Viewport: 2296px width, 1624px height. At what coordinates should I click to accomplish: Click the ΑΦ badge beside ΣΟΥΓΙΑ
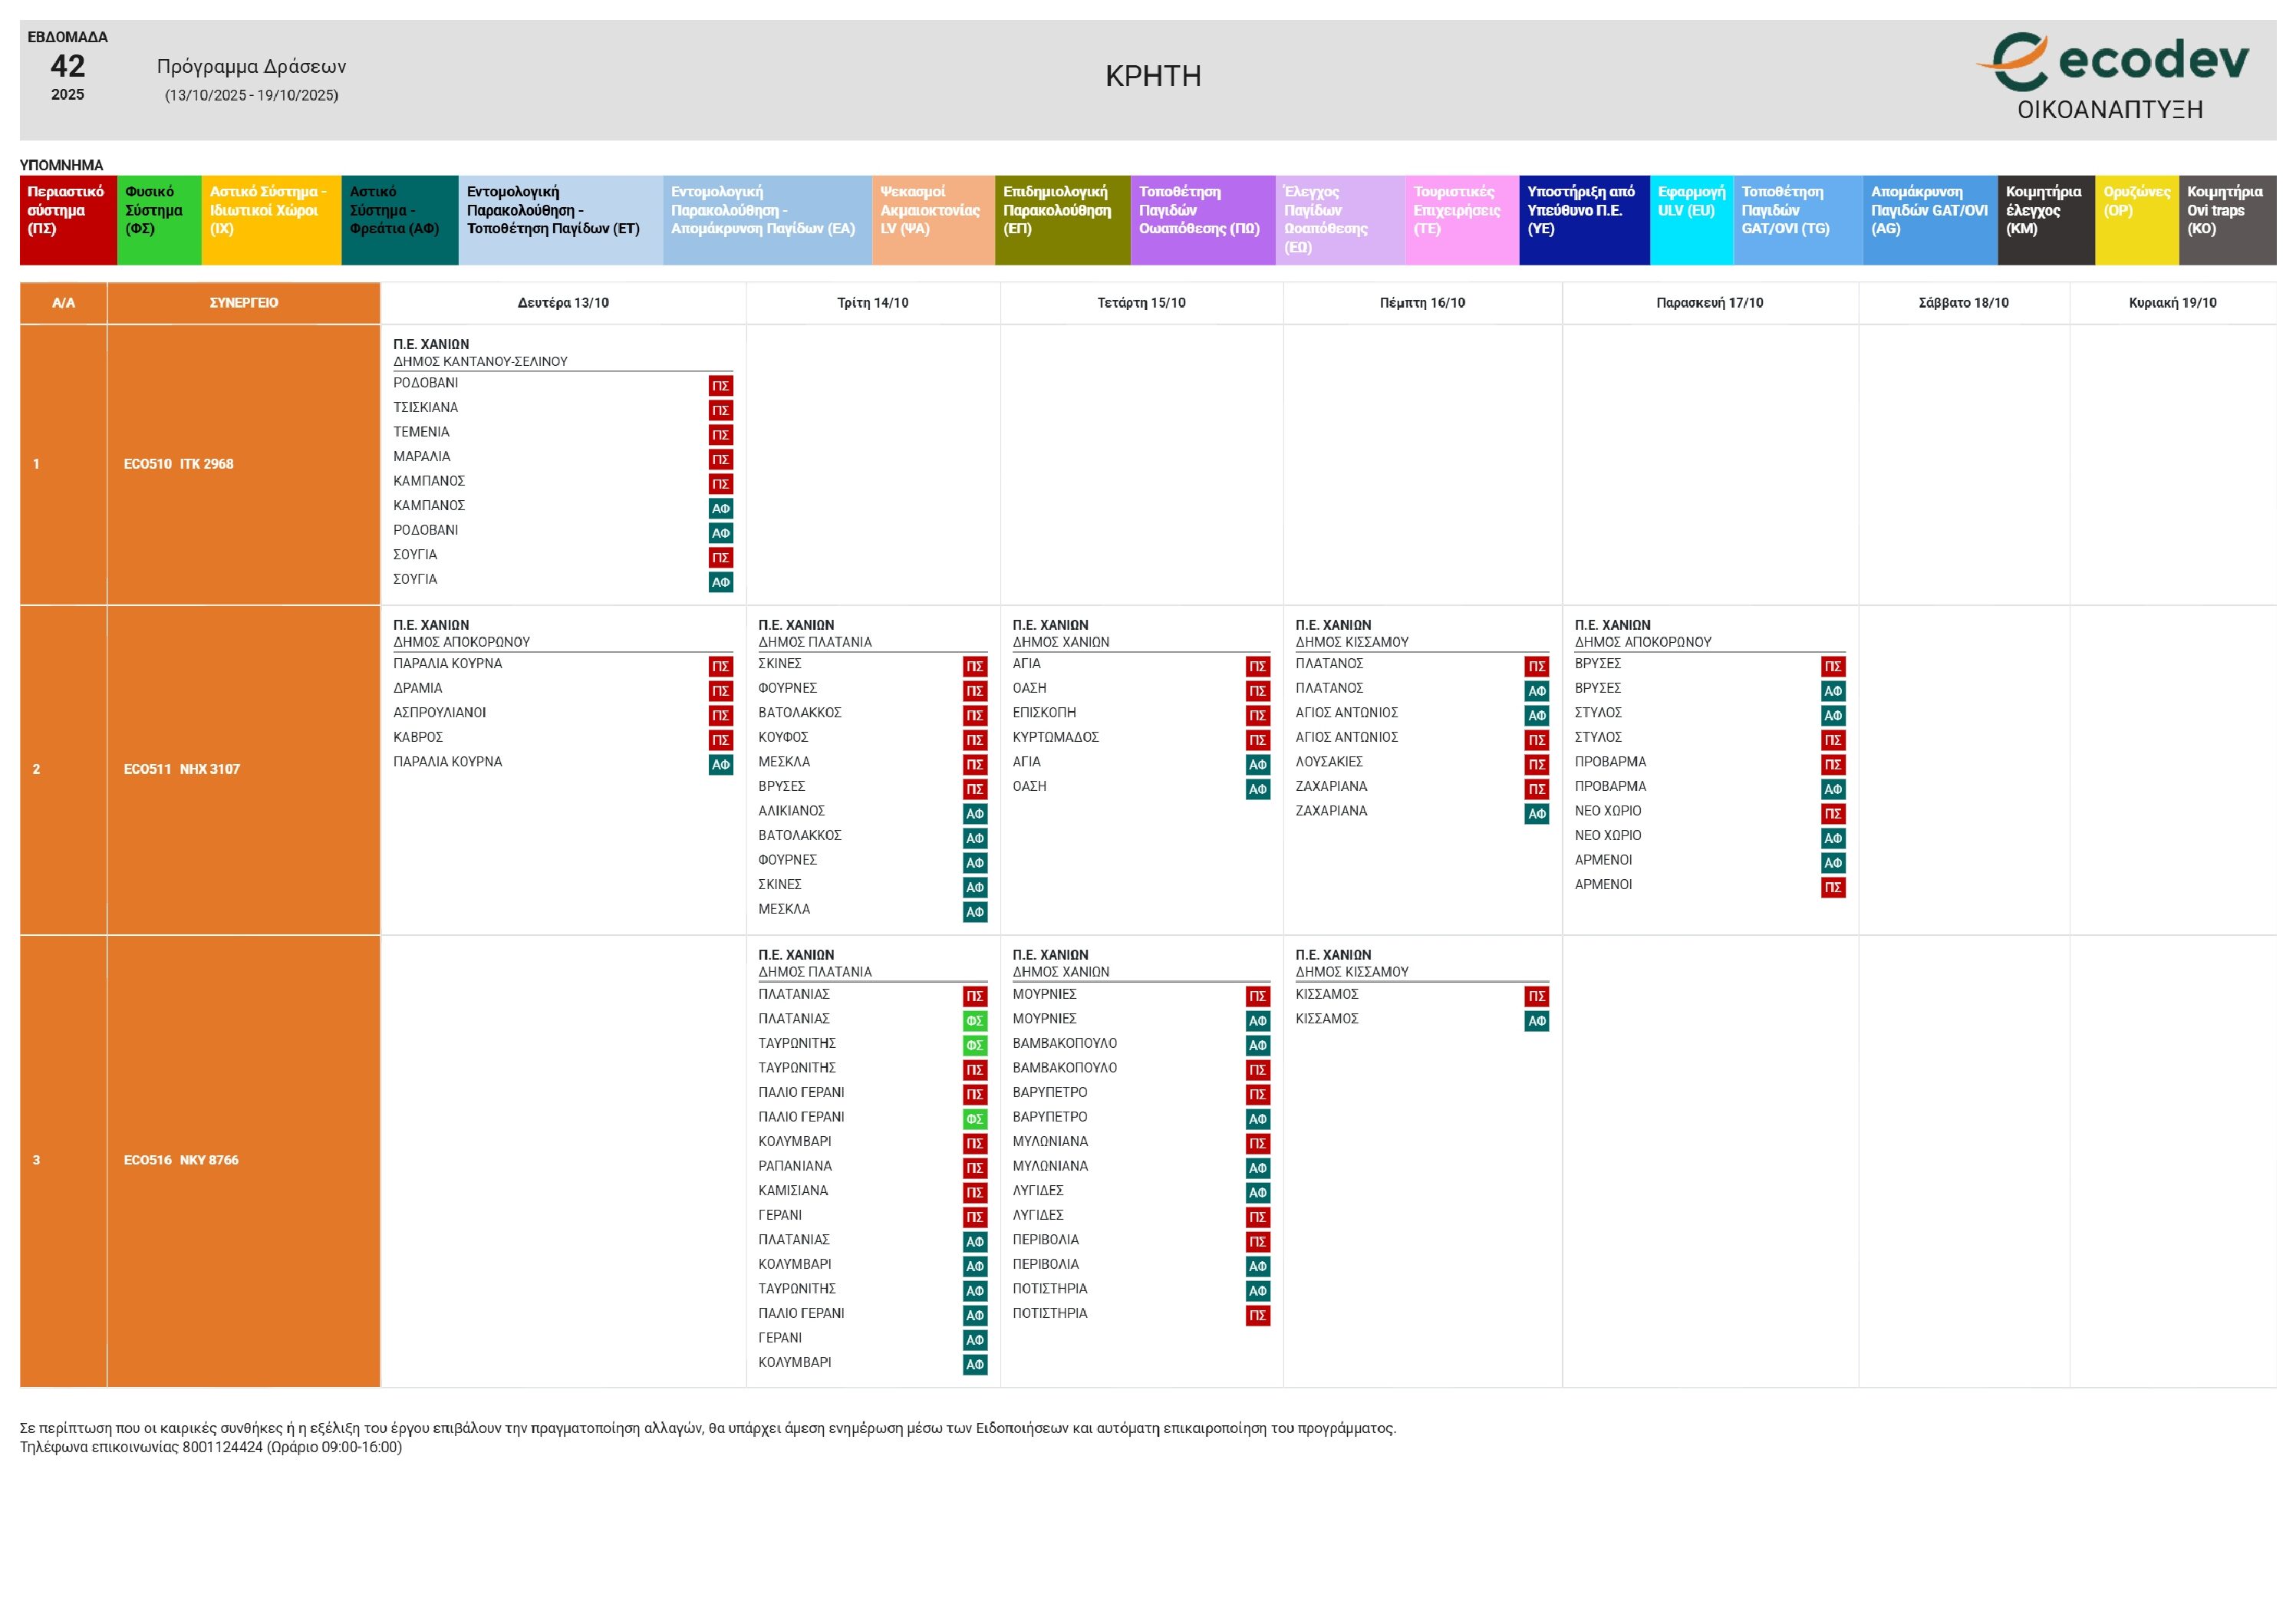pos(720,582)
